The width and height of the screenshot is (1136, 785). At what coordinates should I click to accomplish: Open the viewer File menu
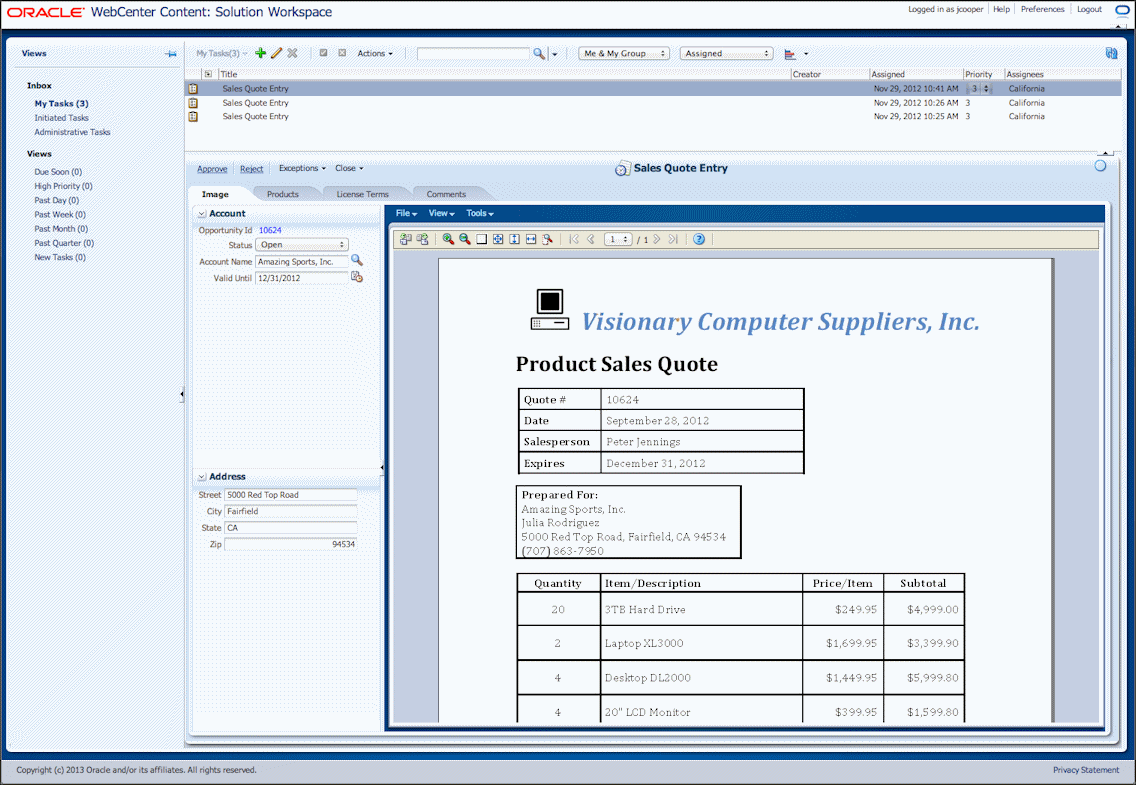coord(406,214)
